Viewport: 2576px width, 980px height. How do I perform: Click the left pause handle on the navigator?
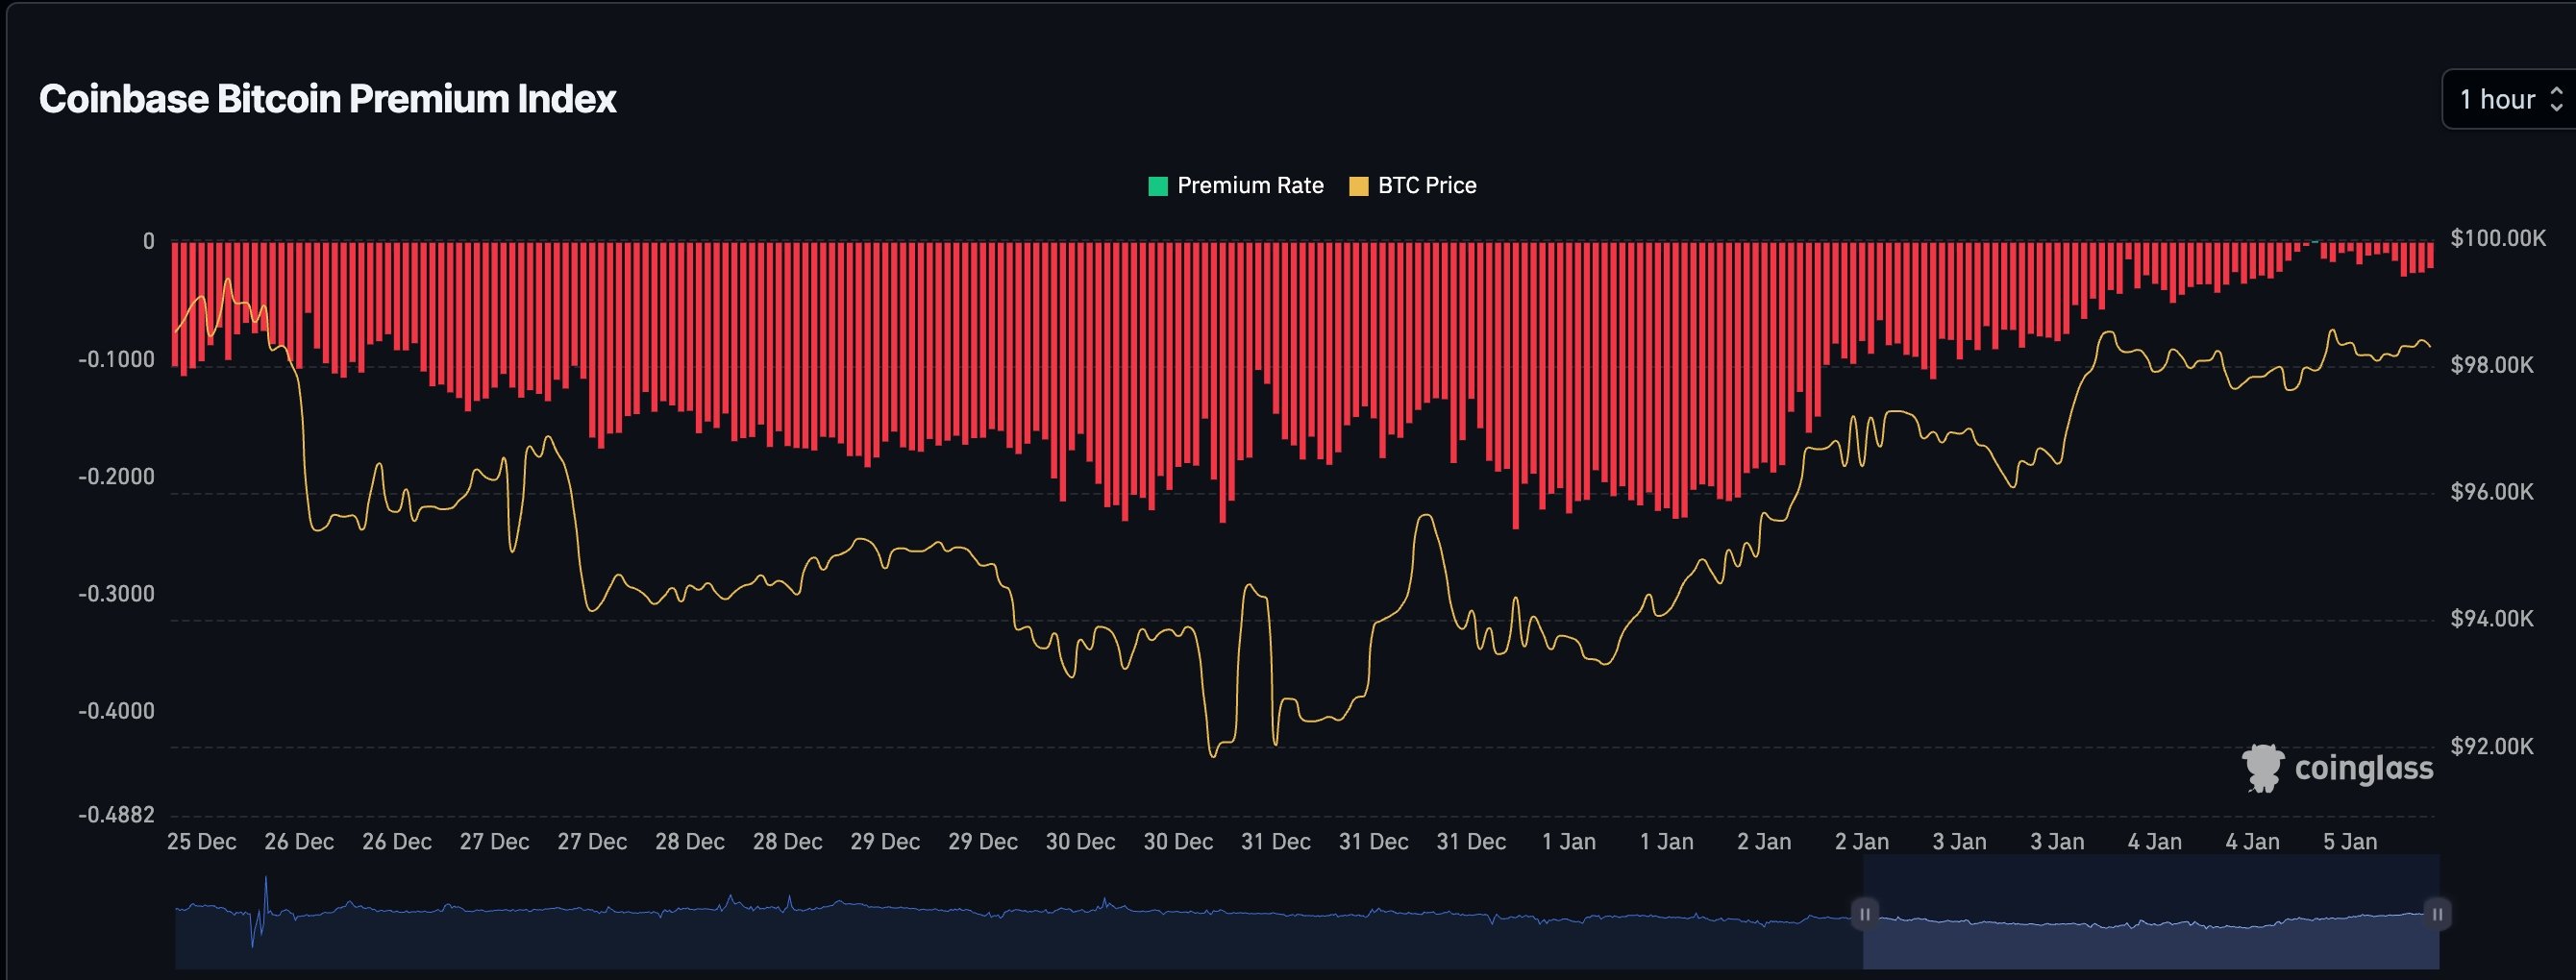tap(1868, 914)
